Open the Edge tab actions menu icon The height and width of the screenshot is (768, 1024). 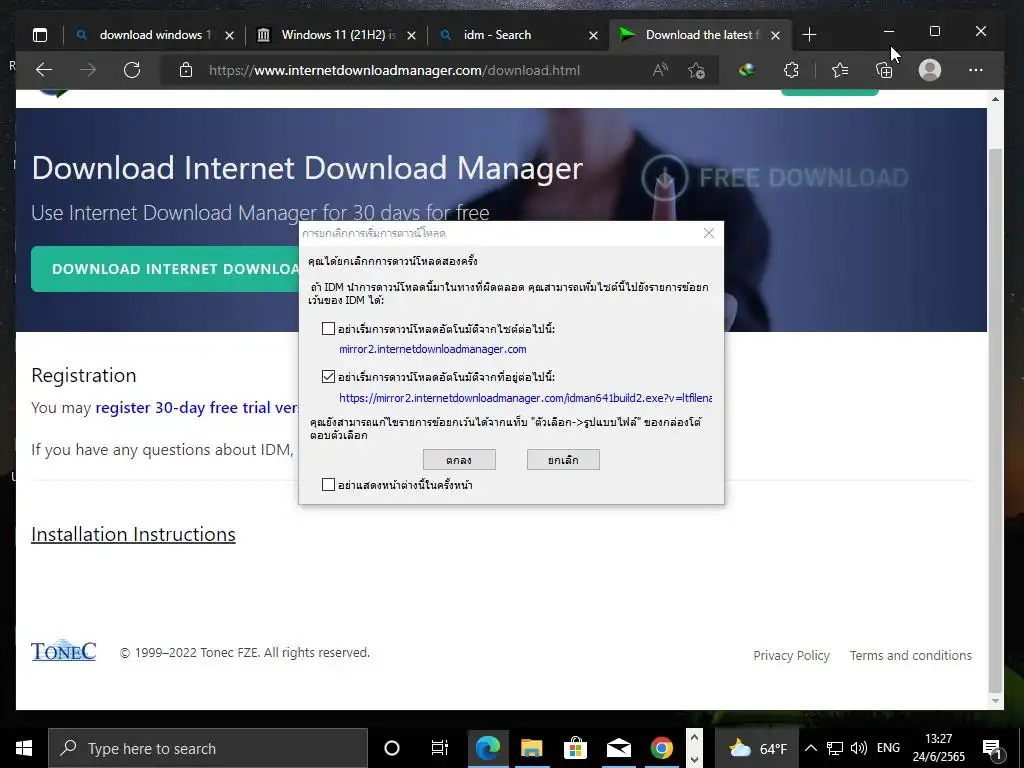point(40,35)
